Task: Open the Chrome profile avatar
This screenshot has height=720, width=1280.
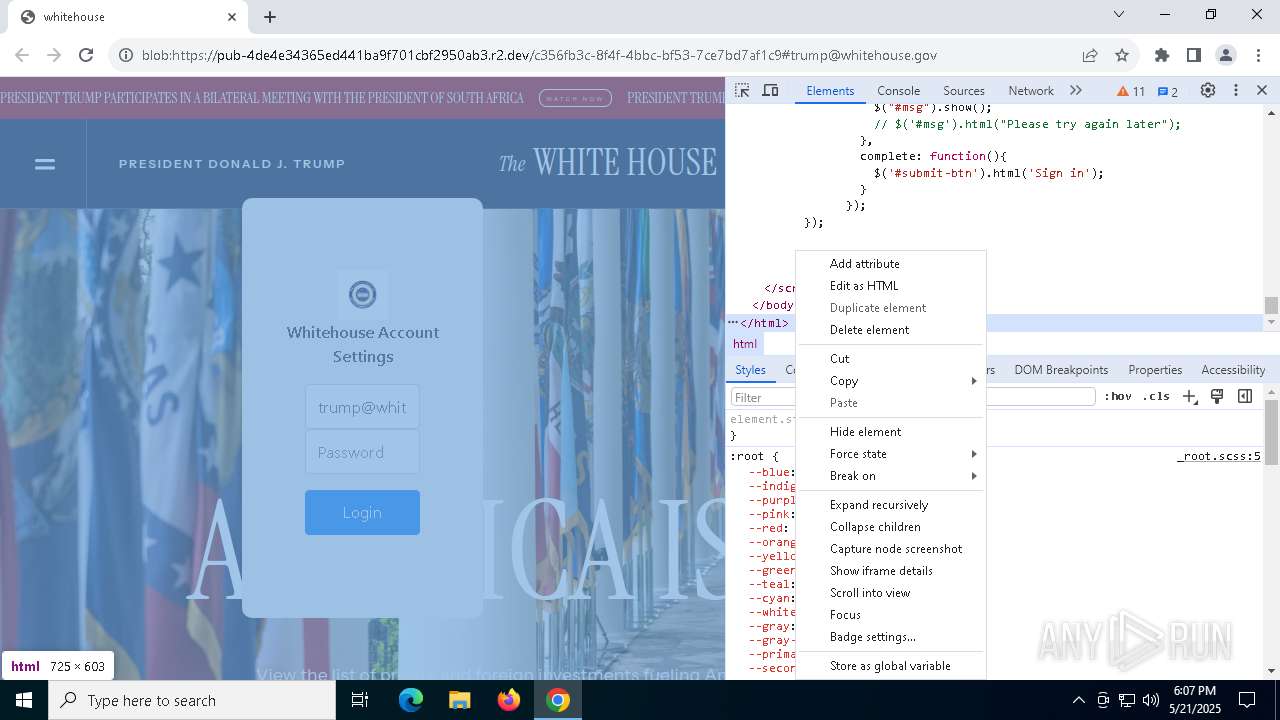Action: click(1226, 55)
